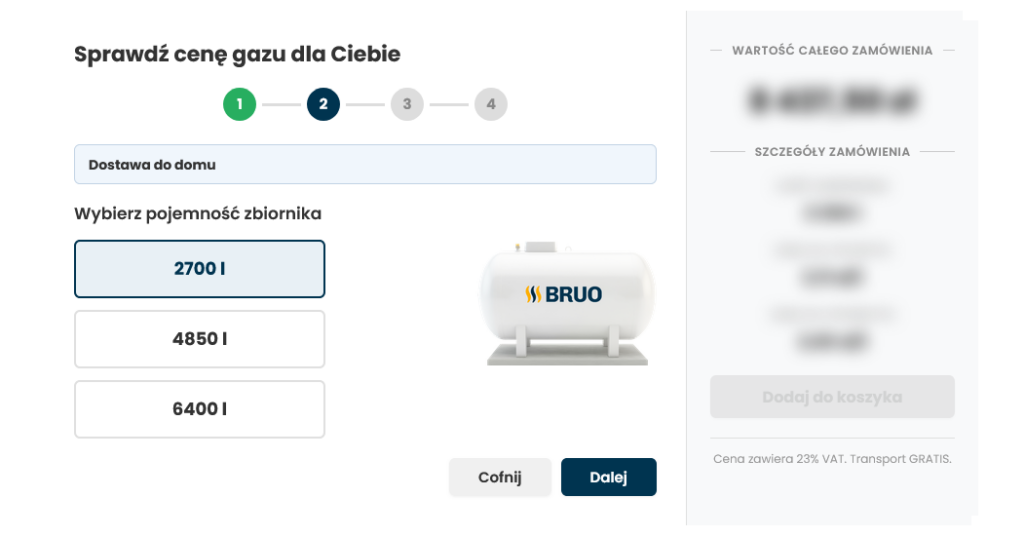Click the blurred total order price

point(832,100)
